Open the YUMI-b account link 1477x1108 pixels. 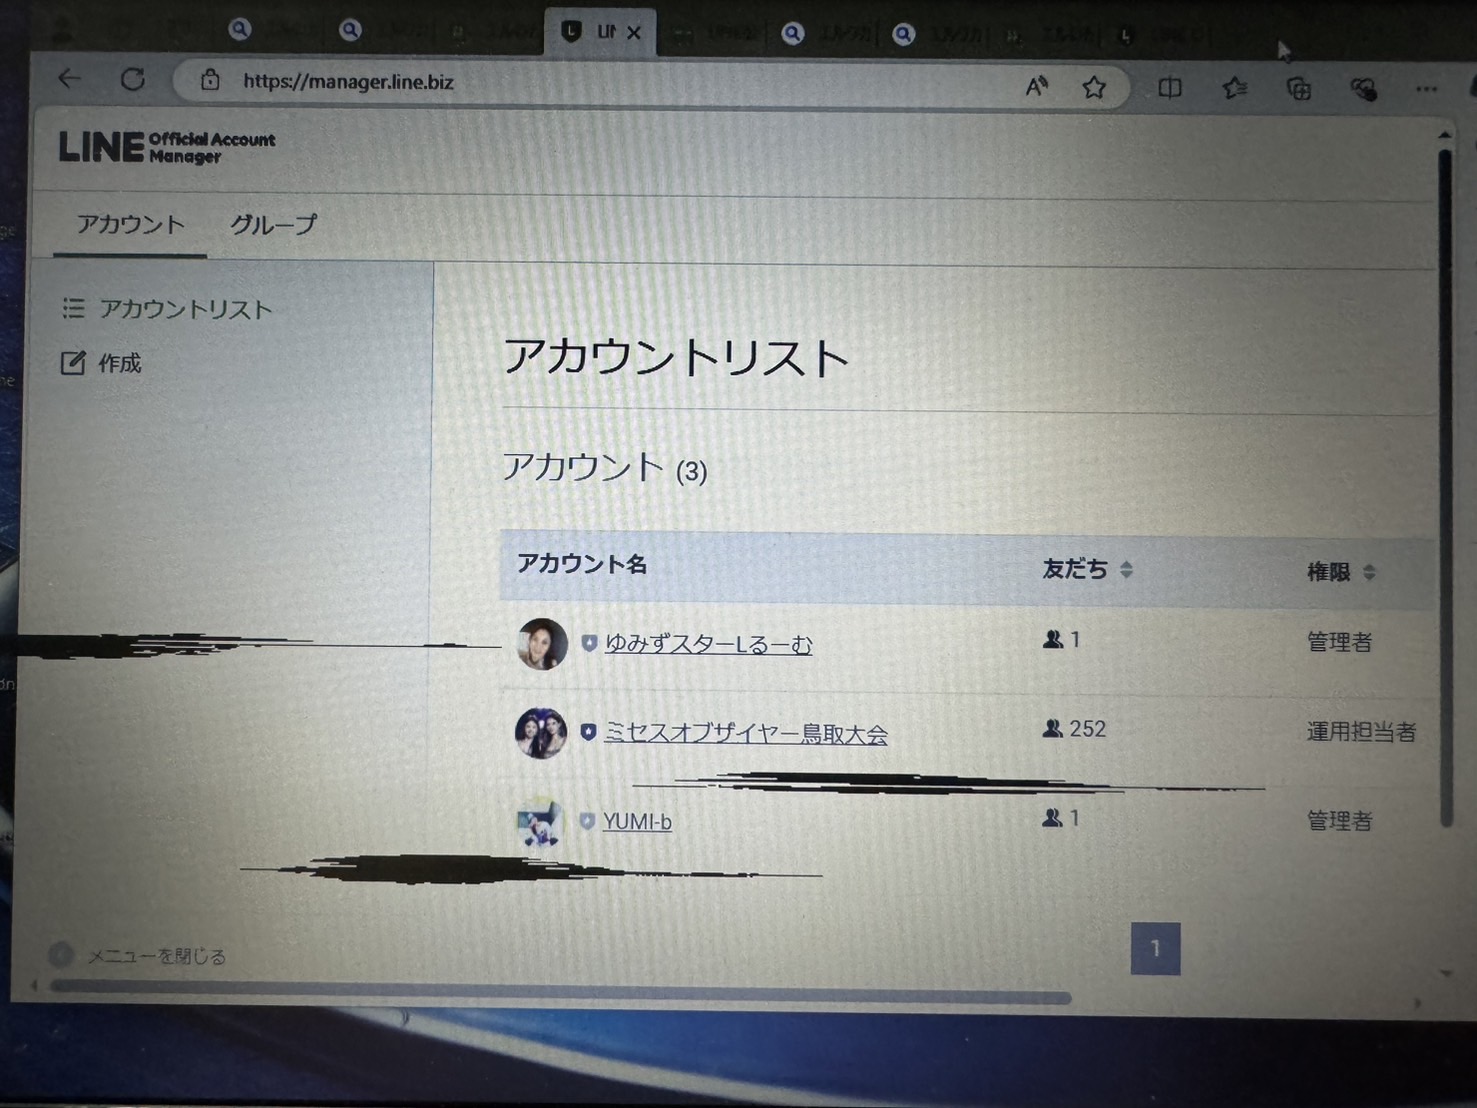637,822
